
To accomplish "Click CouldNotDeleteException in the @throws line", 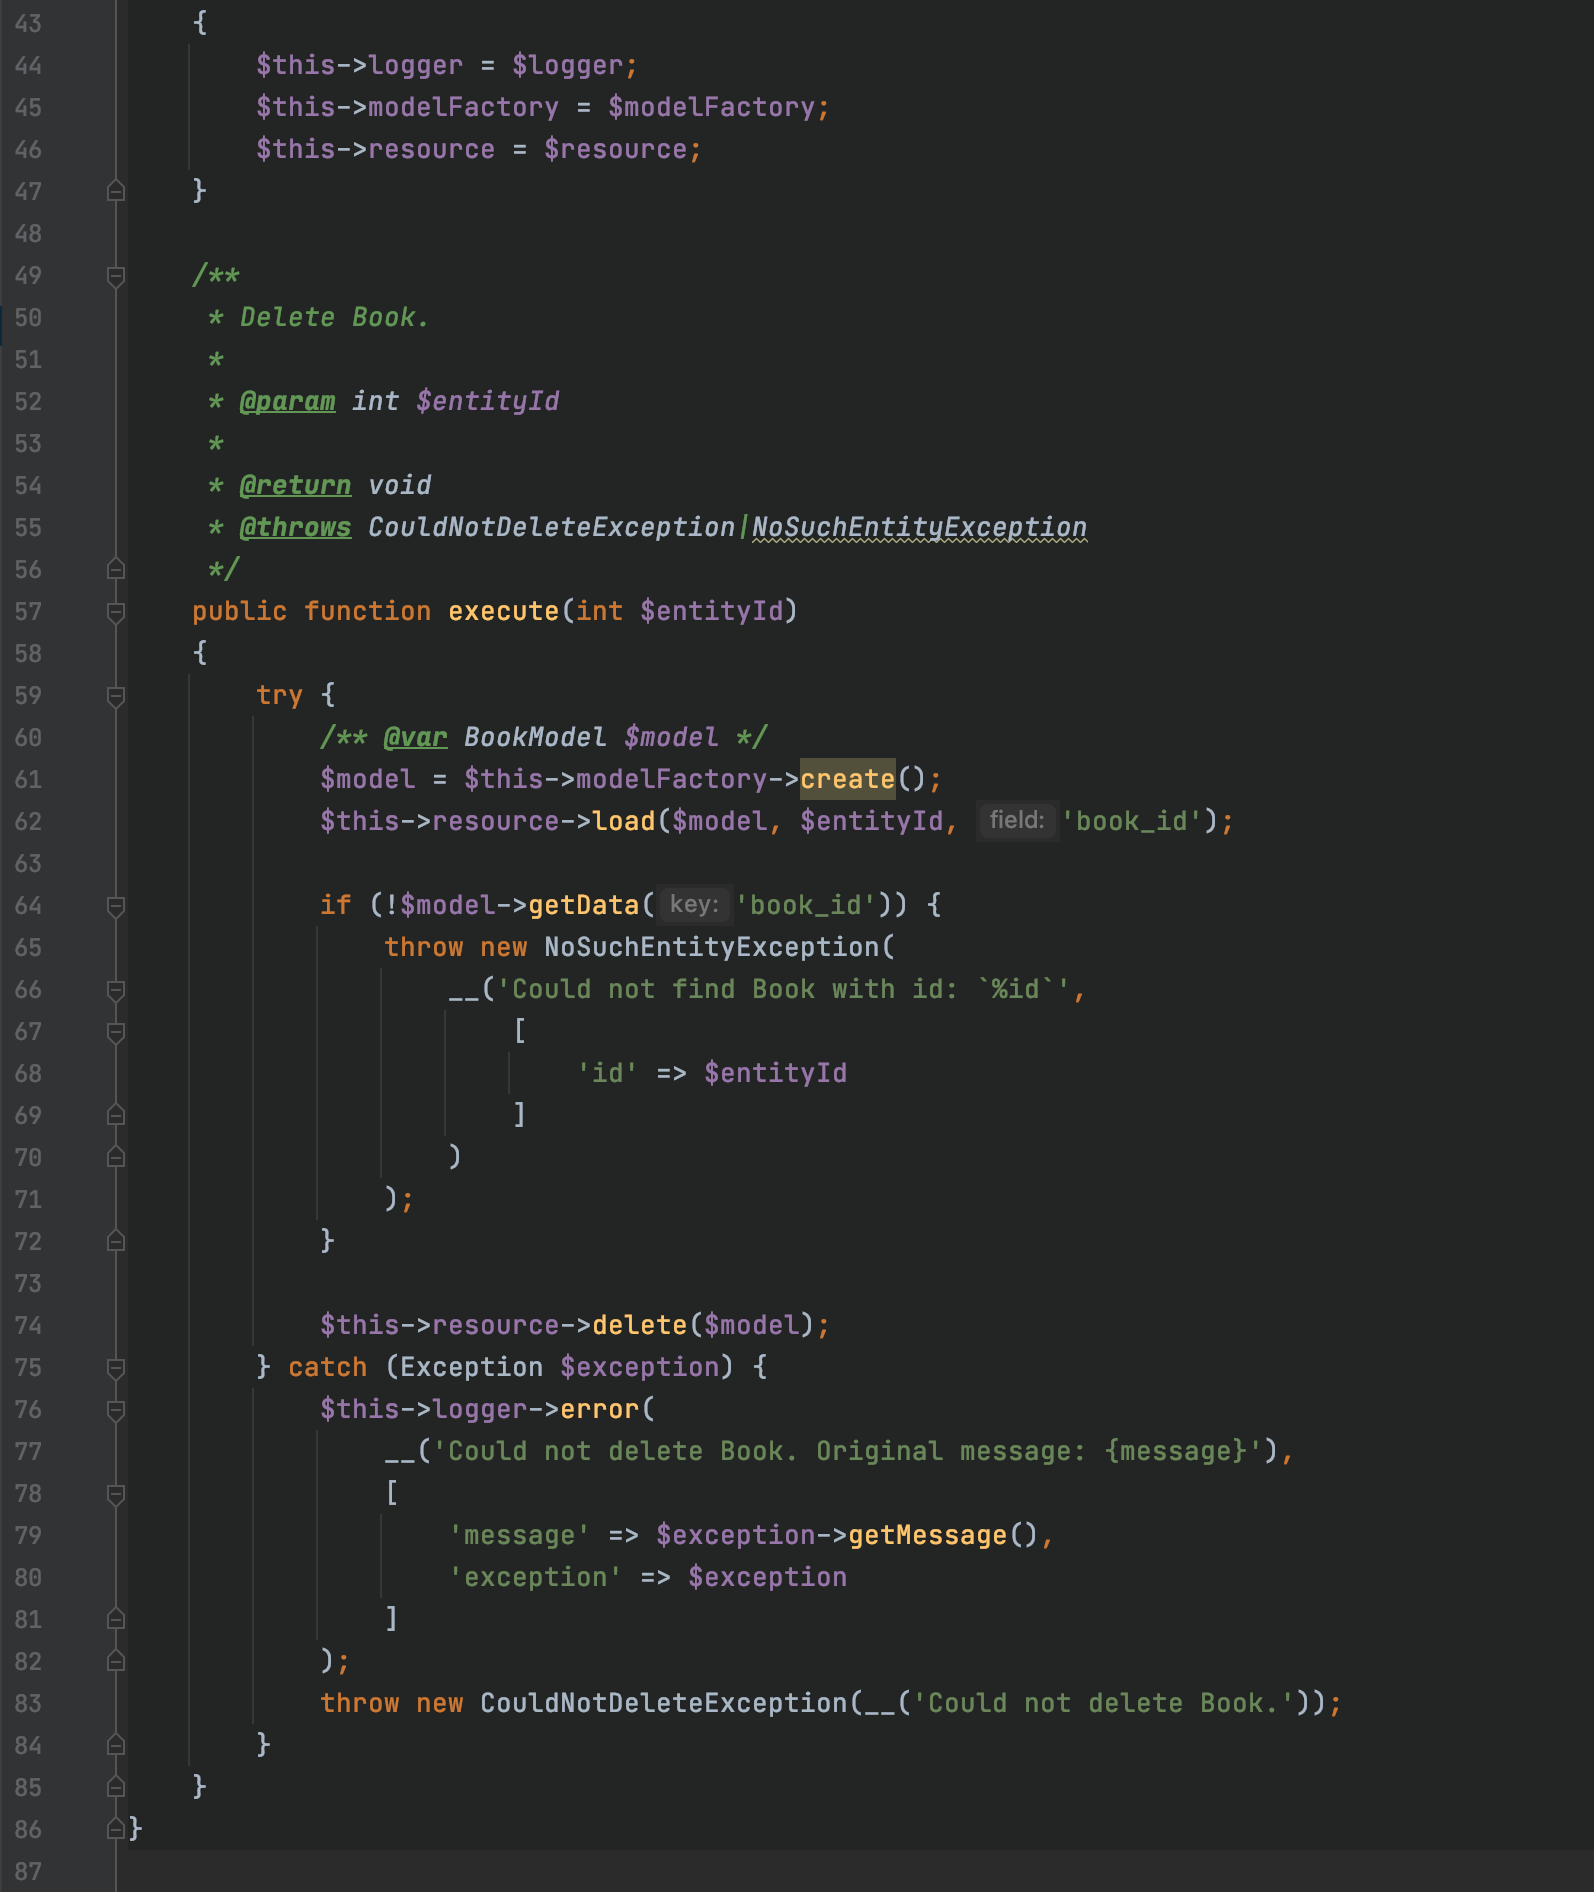I will pyautogui.click(x=552, y=527).
